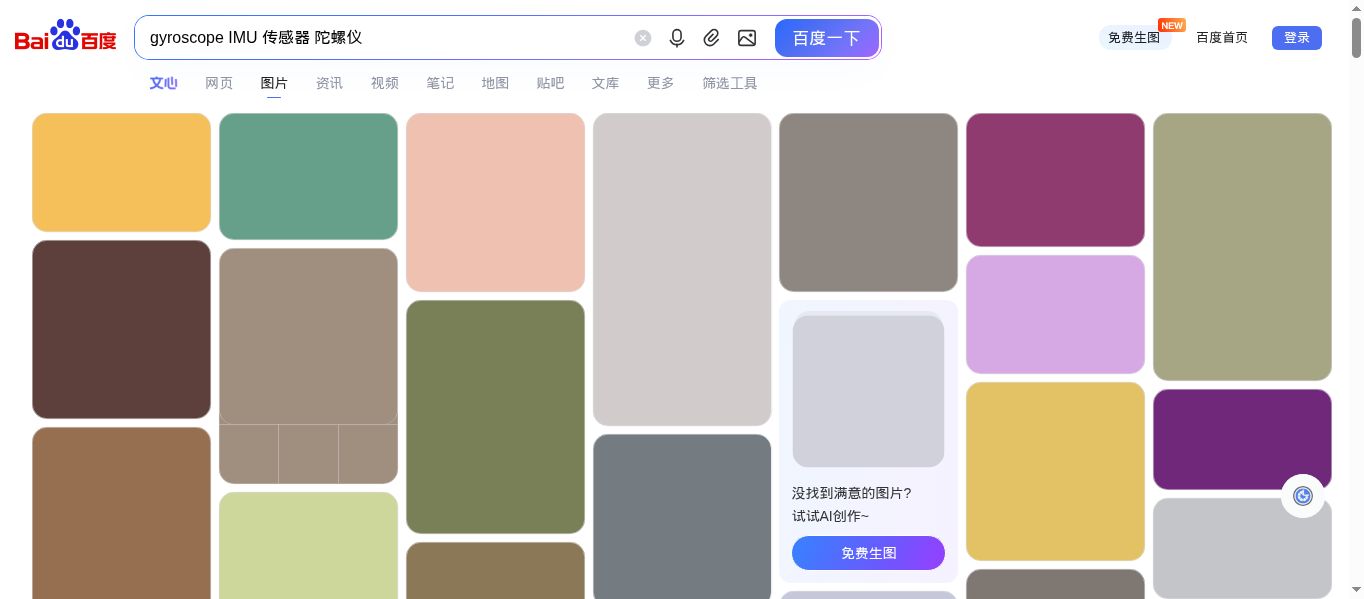Click 免费生图 button in the AI card
The image size is (1364, 599).
coord(868,553)
